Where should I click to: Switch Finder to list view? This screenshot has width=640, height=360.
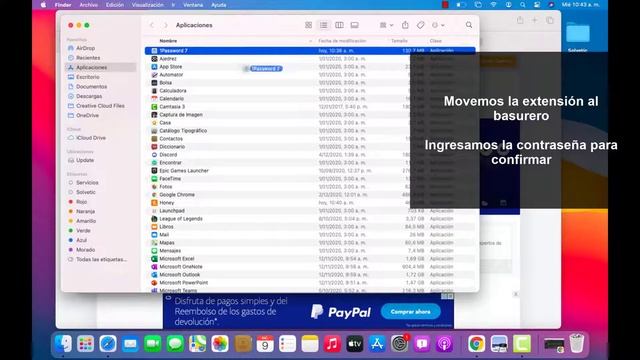point(324,25)
